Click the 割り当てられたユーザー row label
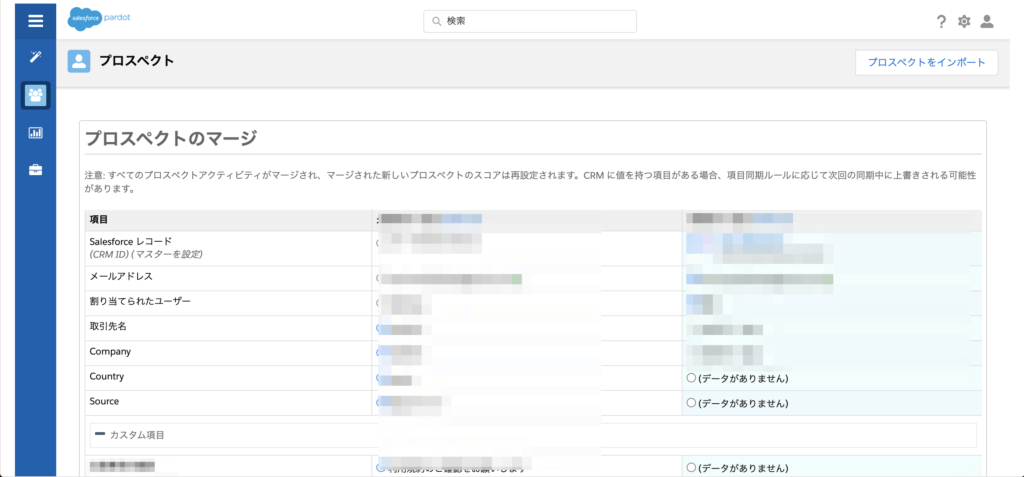 coord(140,301)
